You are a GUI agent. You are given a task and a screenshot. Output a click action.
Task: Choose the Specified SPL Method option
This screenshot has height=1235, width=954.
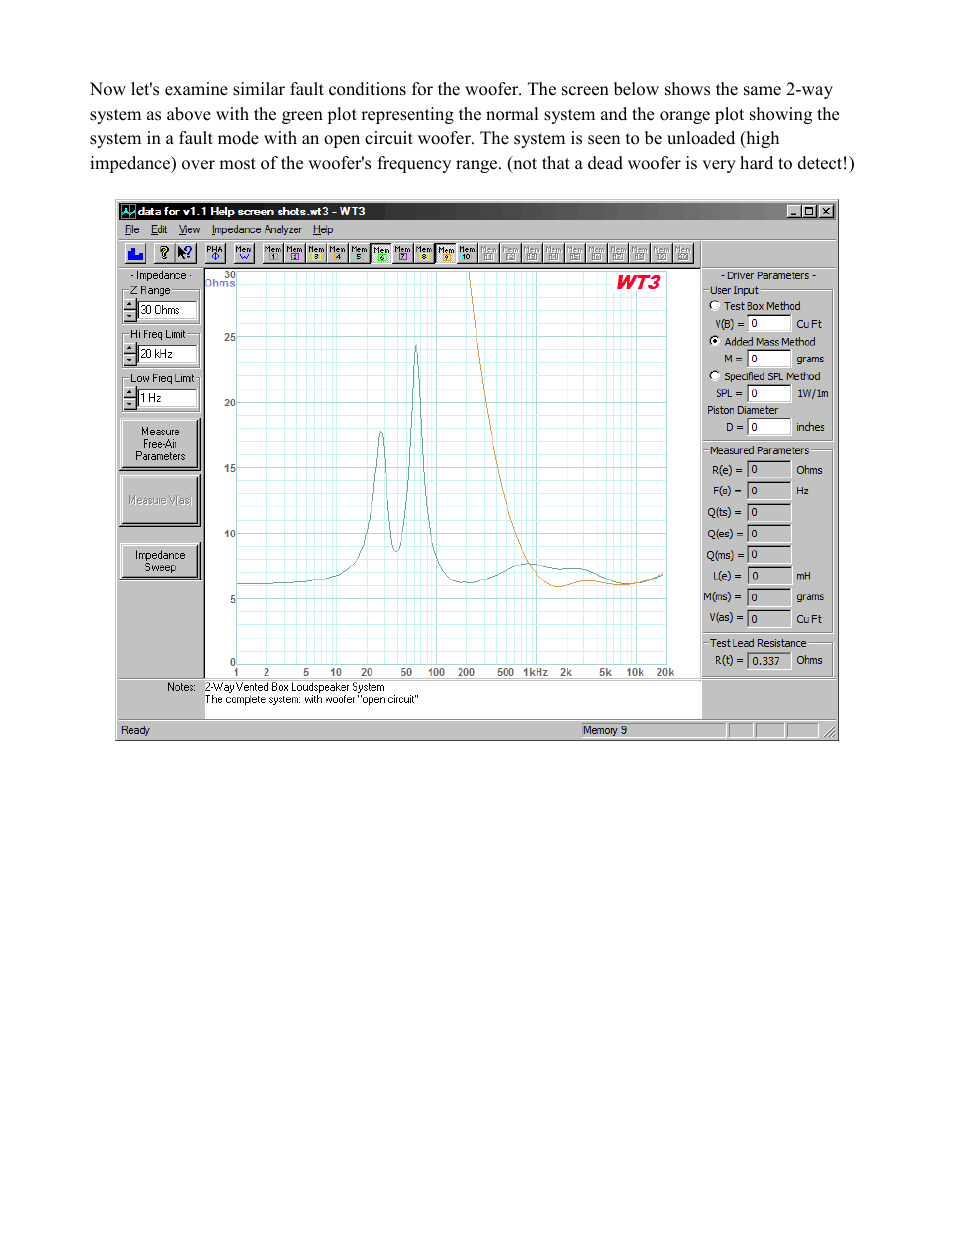pos(715,376)
